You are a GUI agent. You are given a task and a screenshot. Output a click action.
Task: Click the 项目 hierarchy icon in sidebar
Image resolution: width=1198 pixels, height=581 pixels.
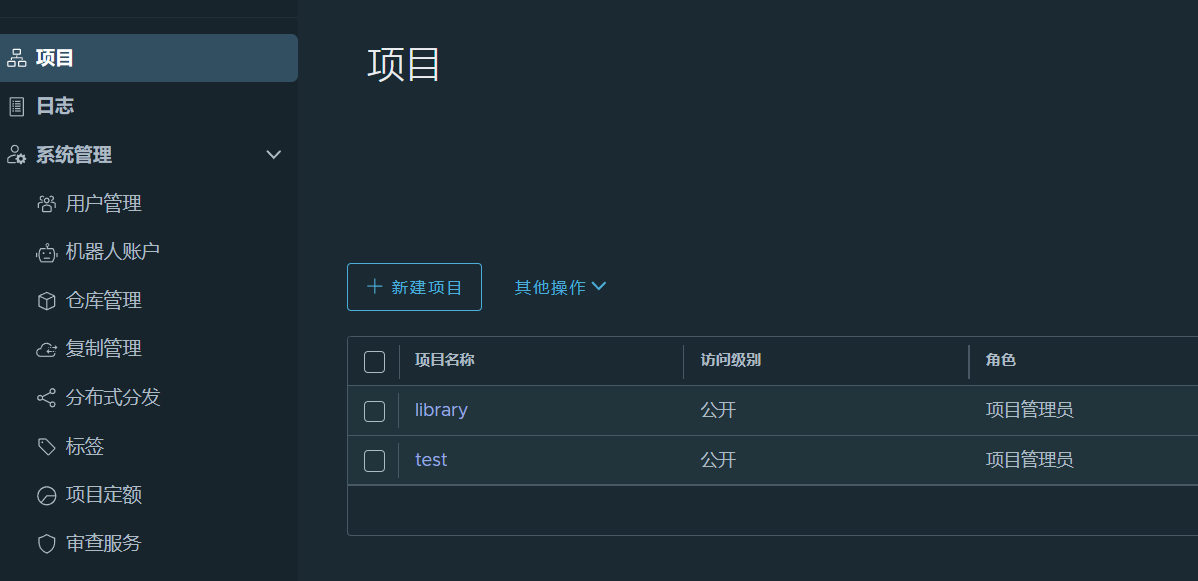16,58
